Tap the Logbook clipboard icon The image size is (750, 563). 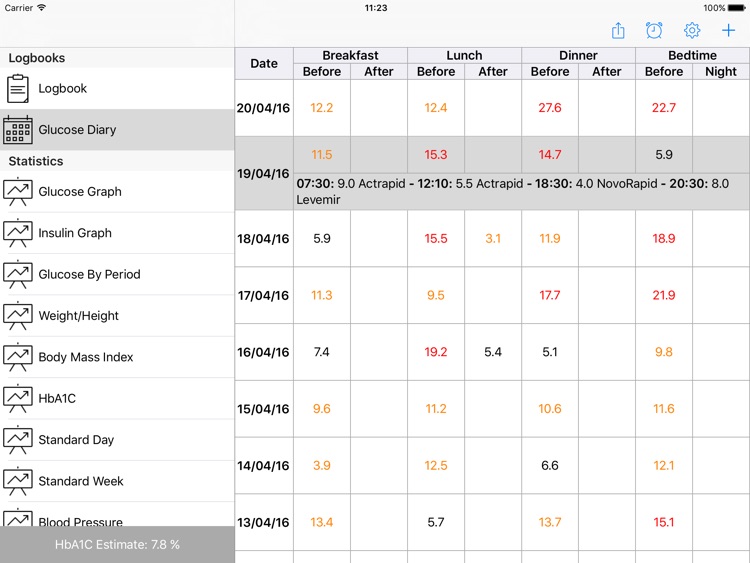(x=18, y=88)
